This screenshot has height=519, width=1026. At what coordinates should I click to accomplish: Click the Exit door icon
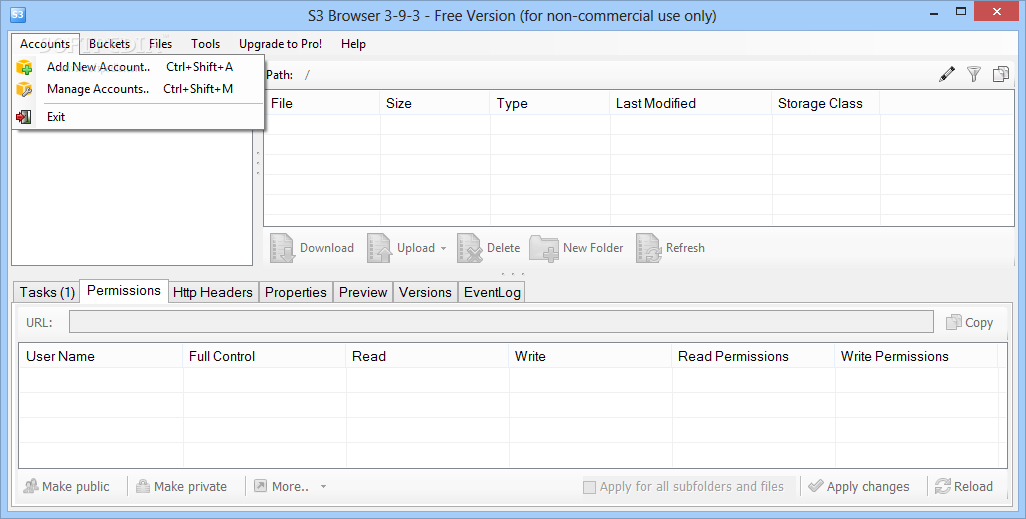point(24,117)
